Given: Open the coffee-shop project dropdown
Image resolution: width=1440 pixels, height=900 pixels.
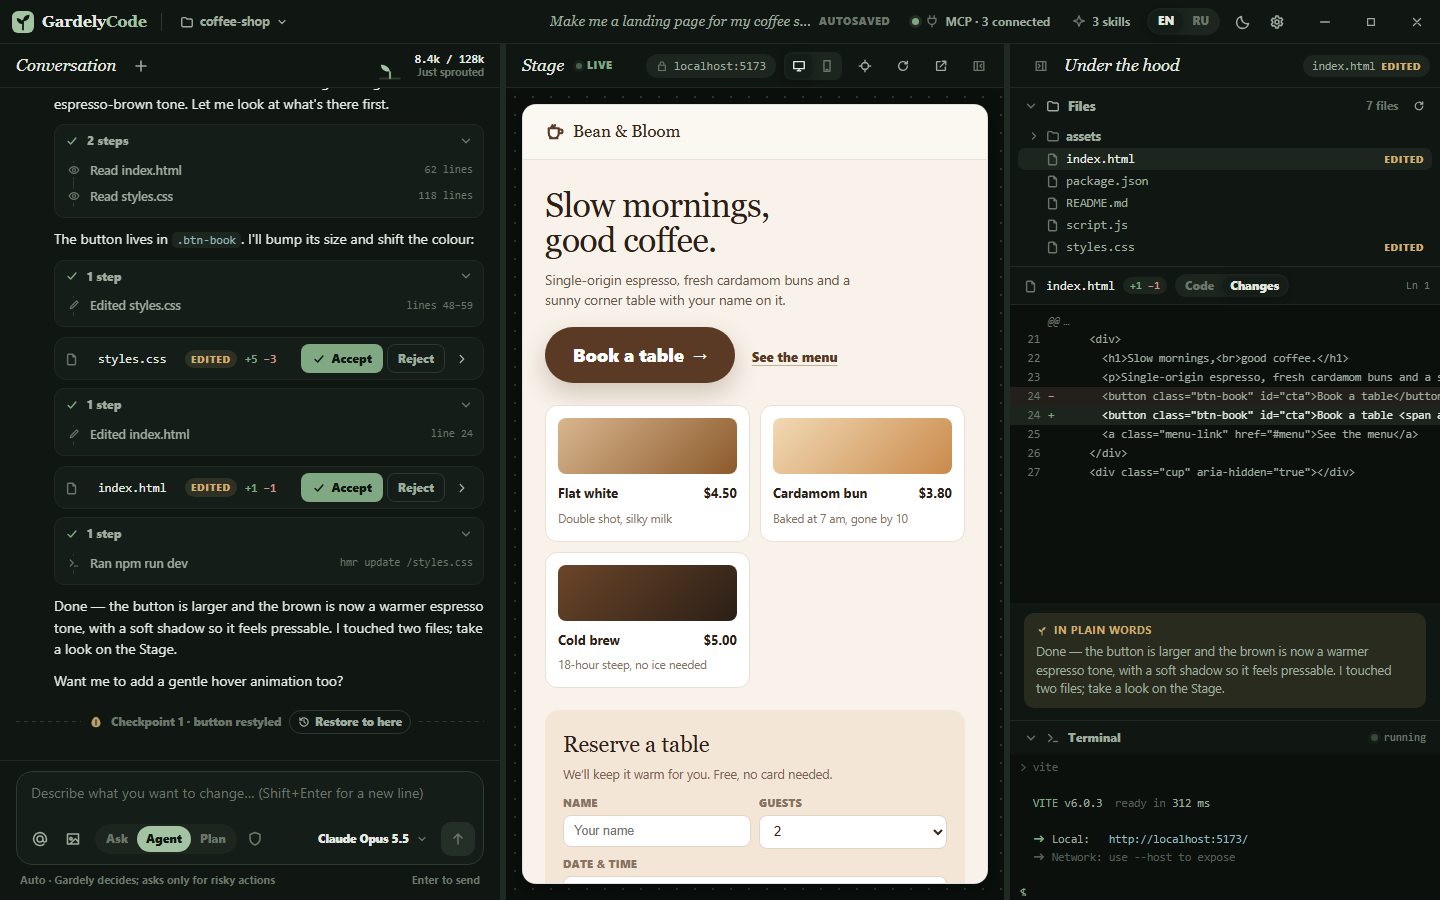Looking at the screenshot, I should 233,21.
